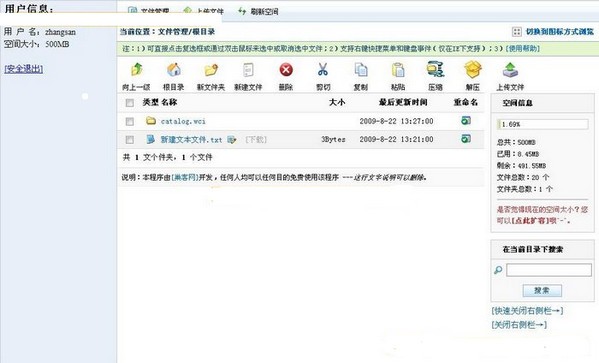The width and height of the screenshot is (599, 363).
Task: Create a folder with the 新文件夹 icon
Action: click(x=211, y=70)
